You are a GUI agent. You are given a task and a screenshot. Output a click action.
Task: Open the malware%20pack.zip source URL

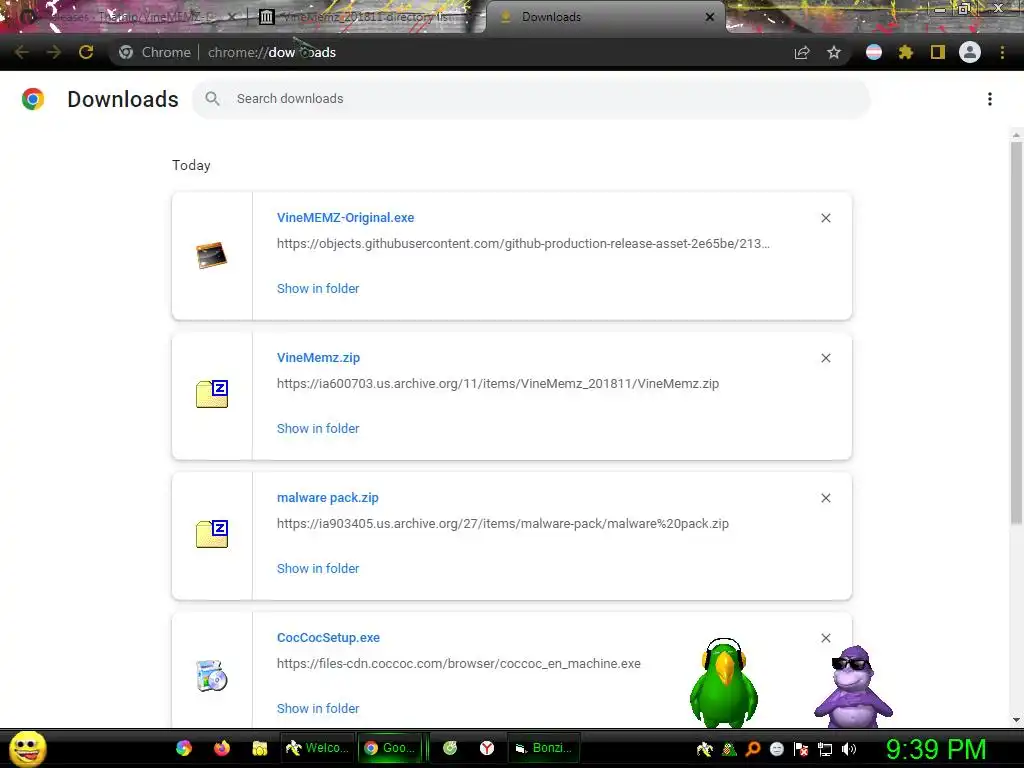[502, 524]
